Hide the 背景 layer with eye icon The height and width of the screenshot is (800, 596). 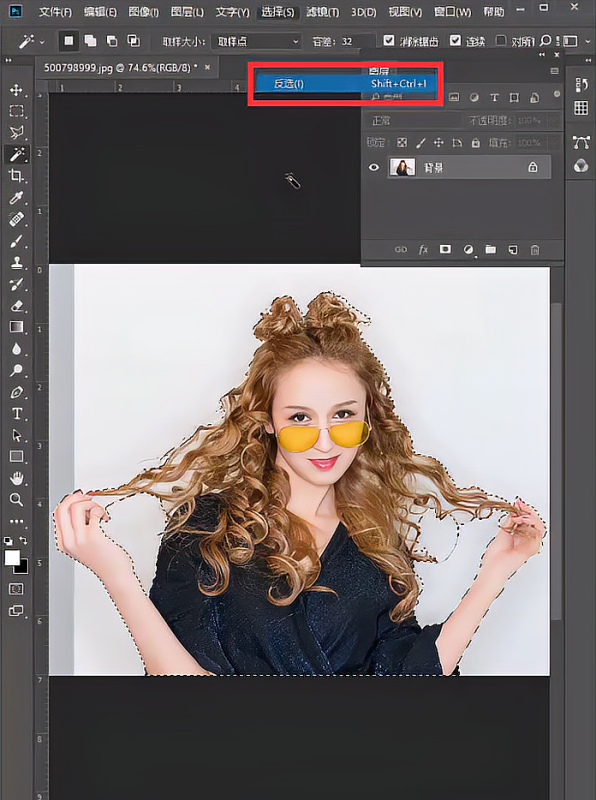click(374, 167)
